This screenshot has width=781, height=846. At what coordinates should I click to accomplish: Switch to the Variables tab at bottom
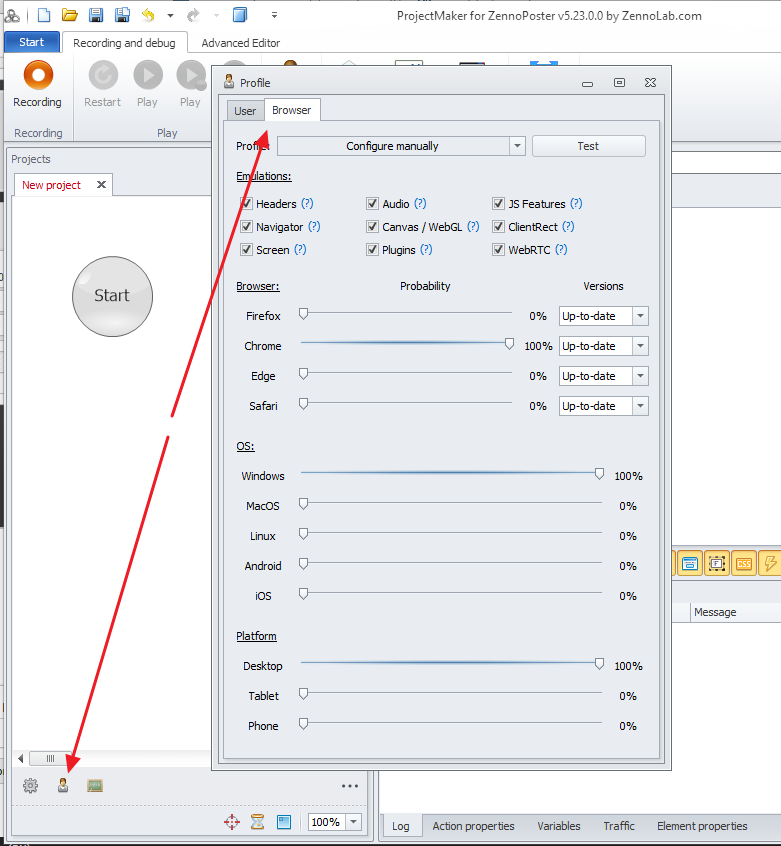pyautogui.click(x=559, y=826)
